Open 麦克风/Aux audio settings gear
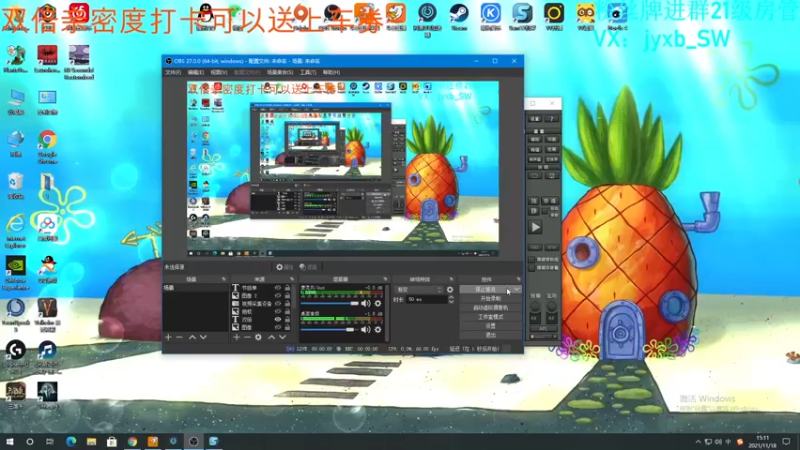 pyautogui.click(x=378, y=304)
